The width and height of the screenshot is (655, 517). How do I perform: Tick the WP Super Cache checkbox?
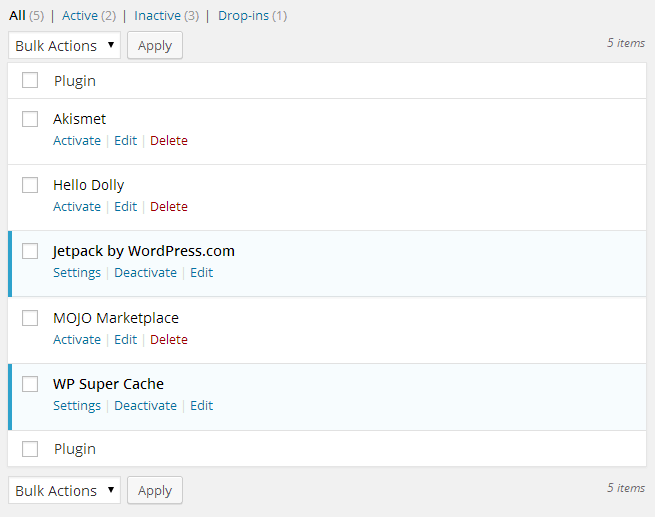pyautogui.click(x=30, y=384)
